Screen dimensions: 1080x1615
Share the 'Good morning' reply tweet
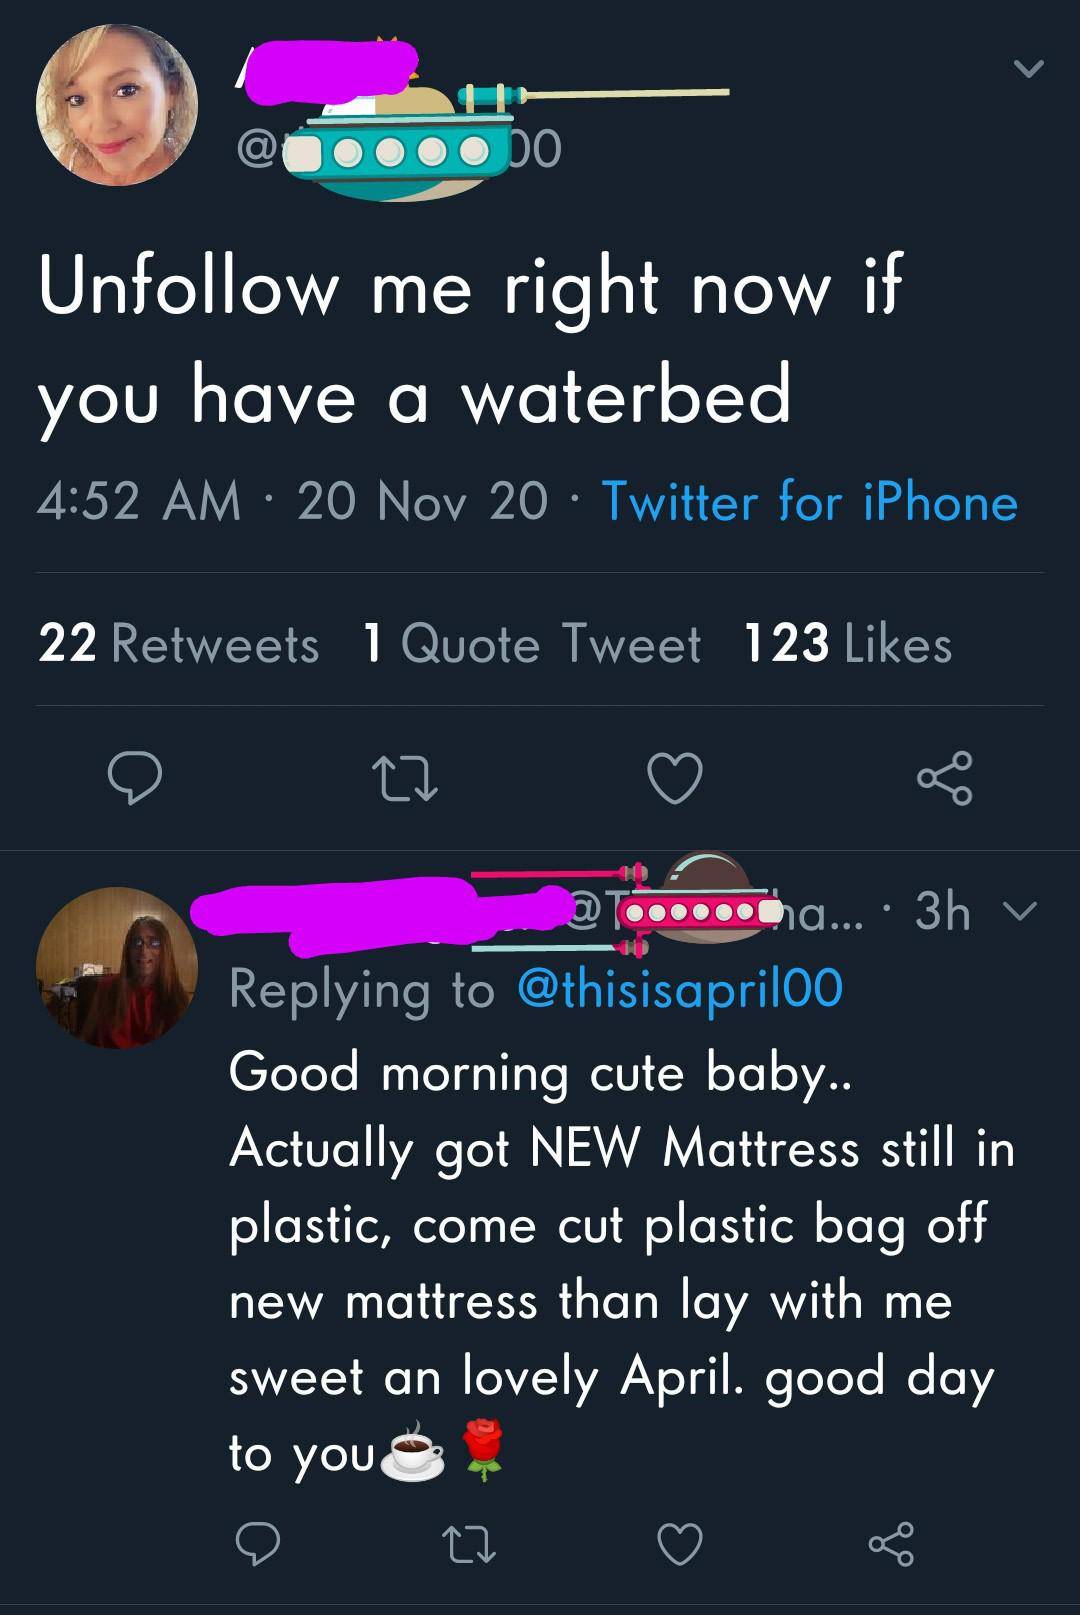891,1543
